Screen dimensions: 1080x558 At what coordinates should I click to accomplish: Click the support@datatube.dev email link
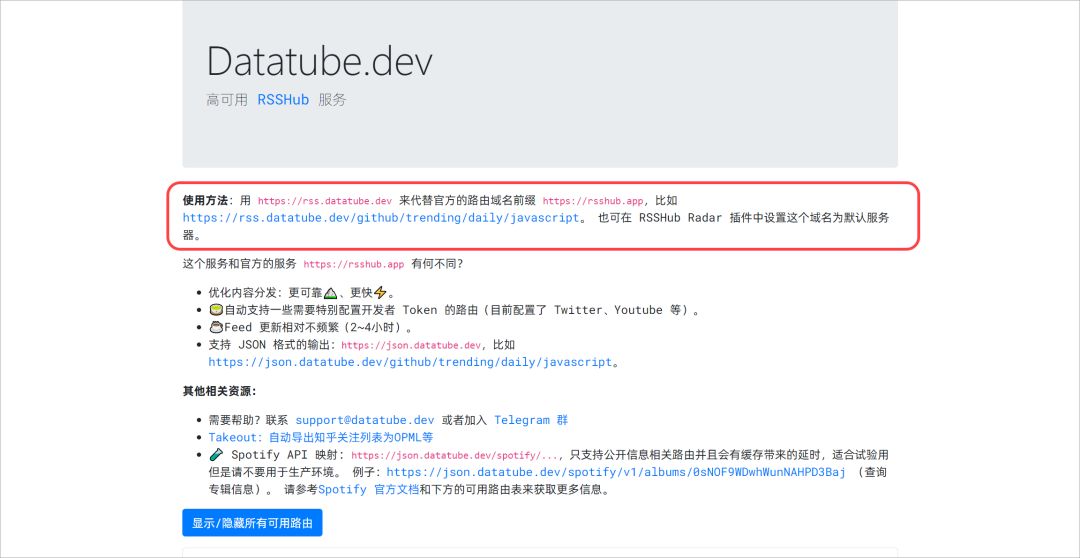[365, 420]
